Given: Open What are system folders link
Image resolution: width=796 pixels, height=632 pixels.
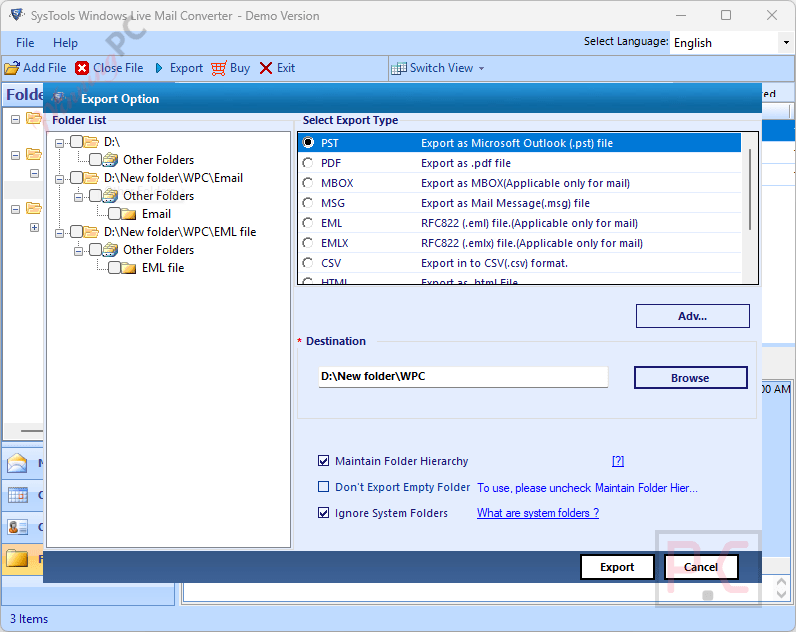Looking at the screenshot, I should 538,513.
